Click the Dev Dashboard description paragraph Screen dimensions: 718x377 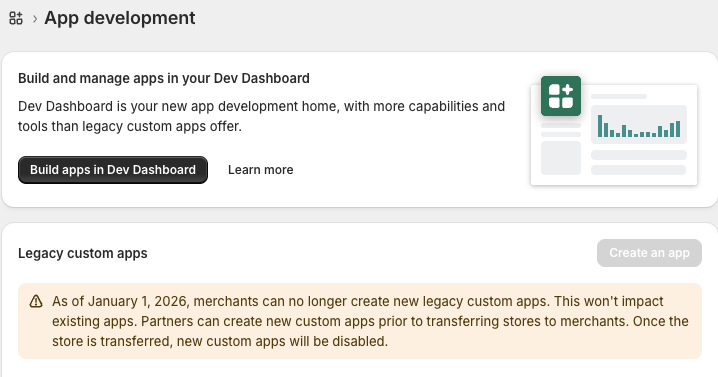tap(261, 116)
